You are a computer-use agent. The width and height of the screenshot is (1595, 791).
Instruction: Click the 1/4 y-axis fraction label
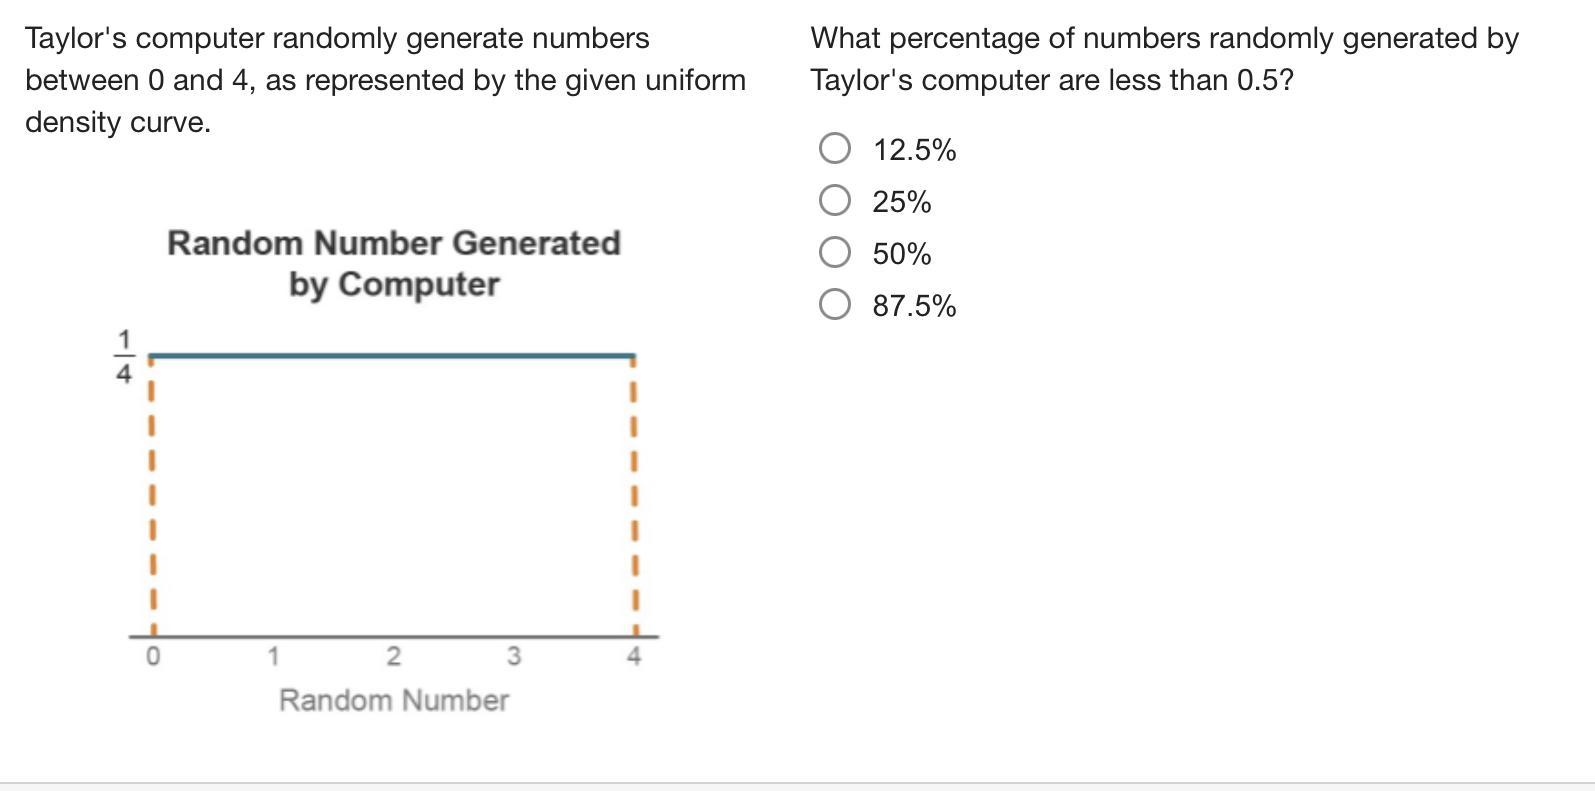(x=124, y=358)
